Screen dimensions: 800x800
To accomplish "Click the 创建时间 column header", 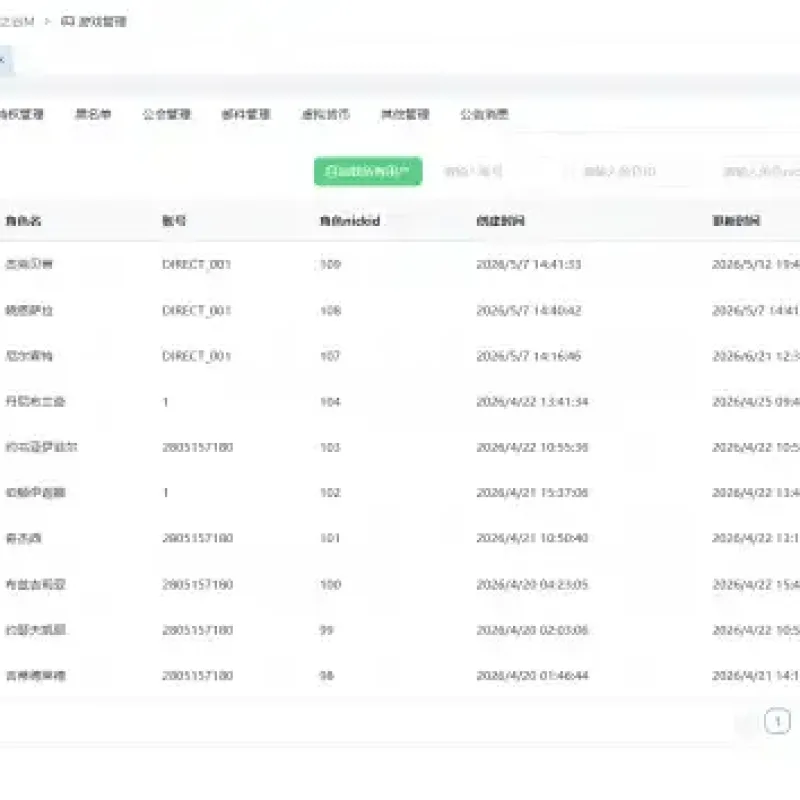I will [x=501, y=220].
